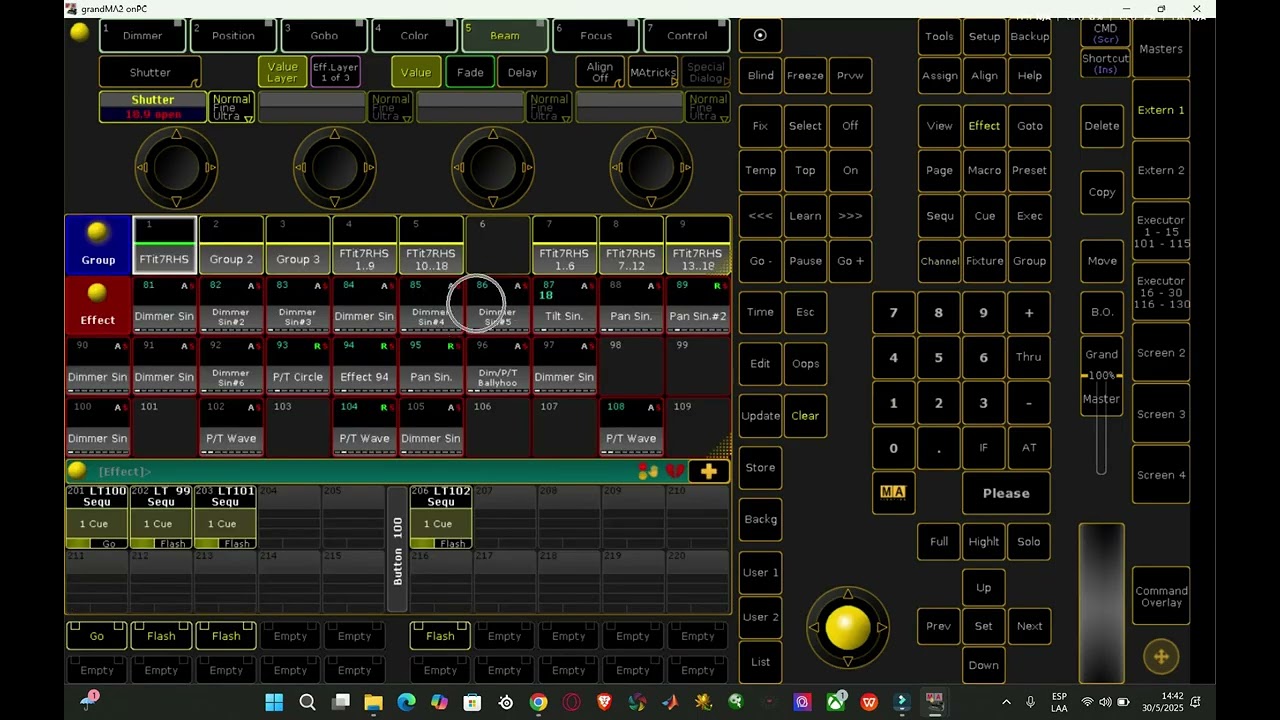This screenshot has width=1280, height=720.
Task: Open the MAtricks menu
Action: (x=653, y=72)
